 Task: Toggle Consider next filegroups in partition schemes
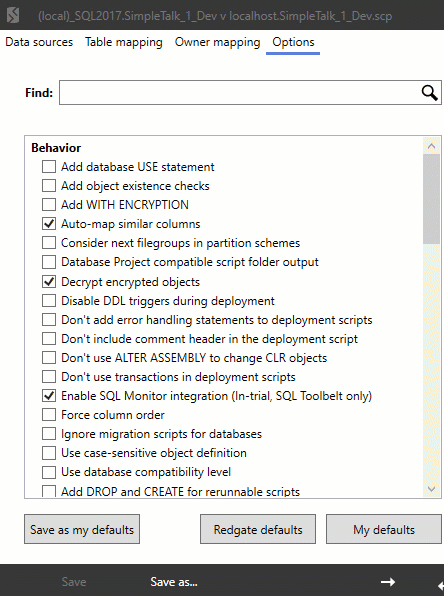[49, 243]
